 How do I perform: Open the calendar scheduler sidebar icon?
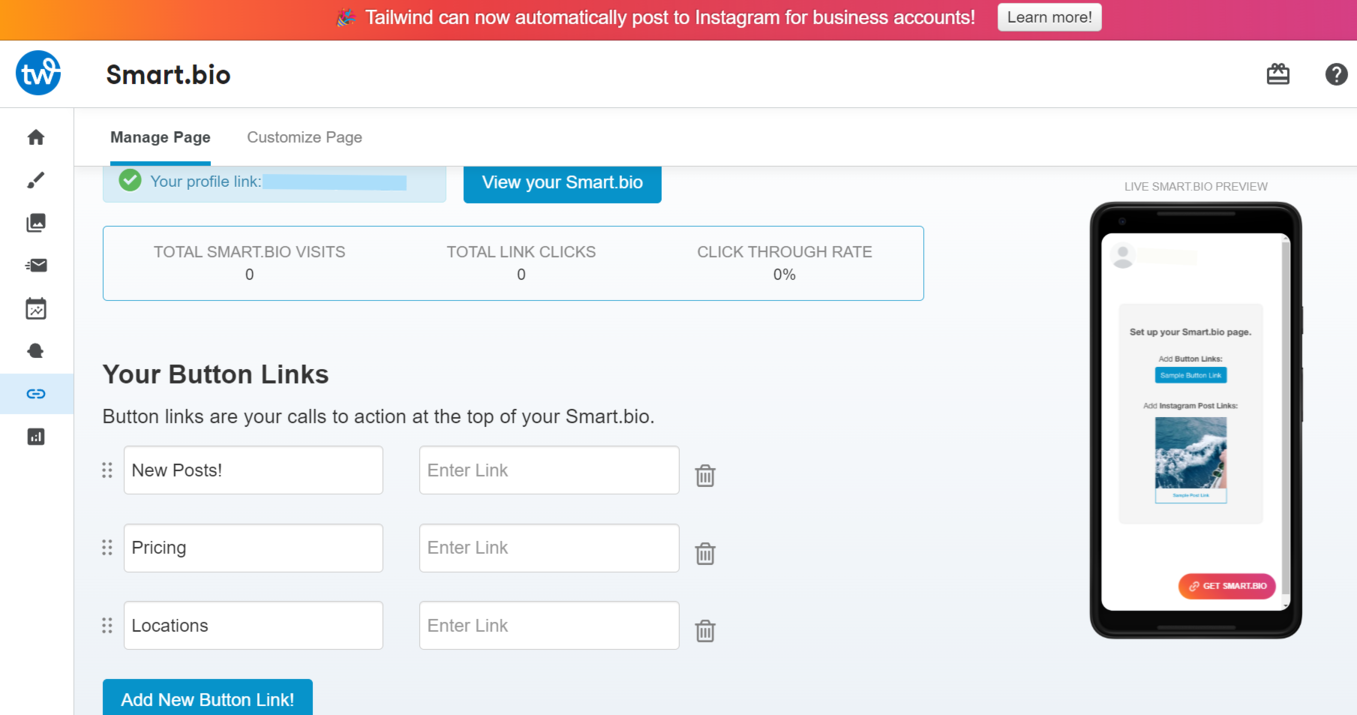point(36,309)
